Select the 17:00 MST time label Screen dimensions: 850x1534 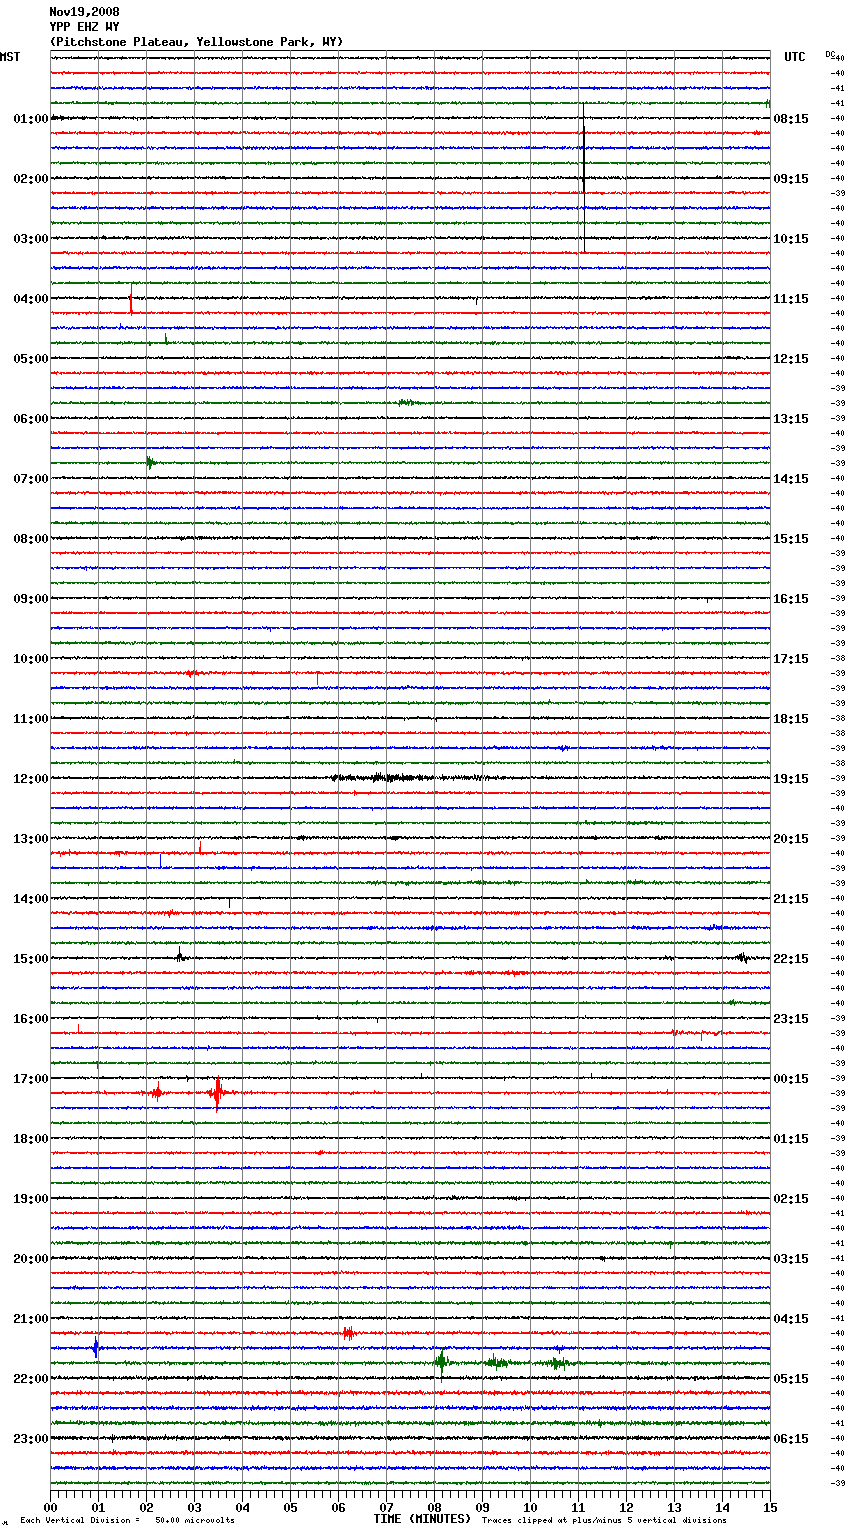click(31, 1079)
